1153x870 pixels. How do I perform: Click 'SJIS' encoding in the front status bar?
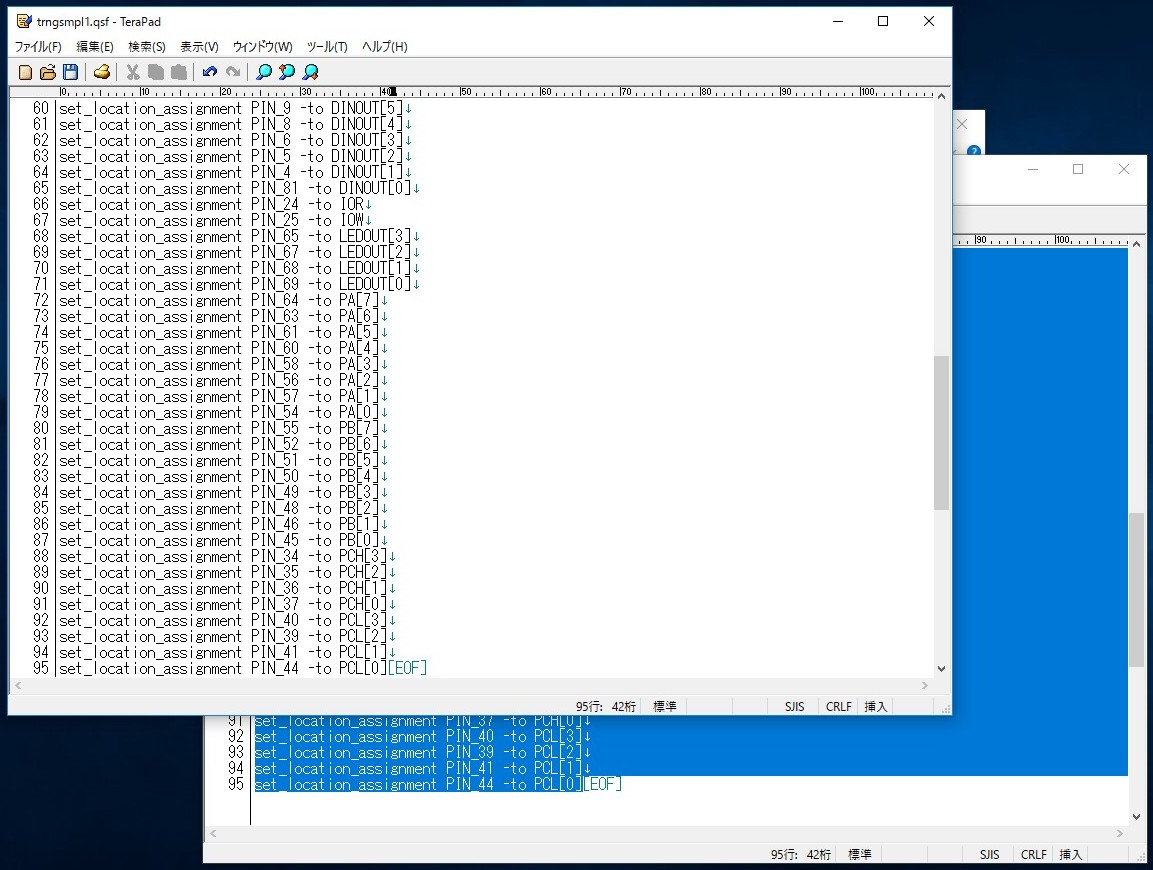pyautogui.click(x=794, y=706)
